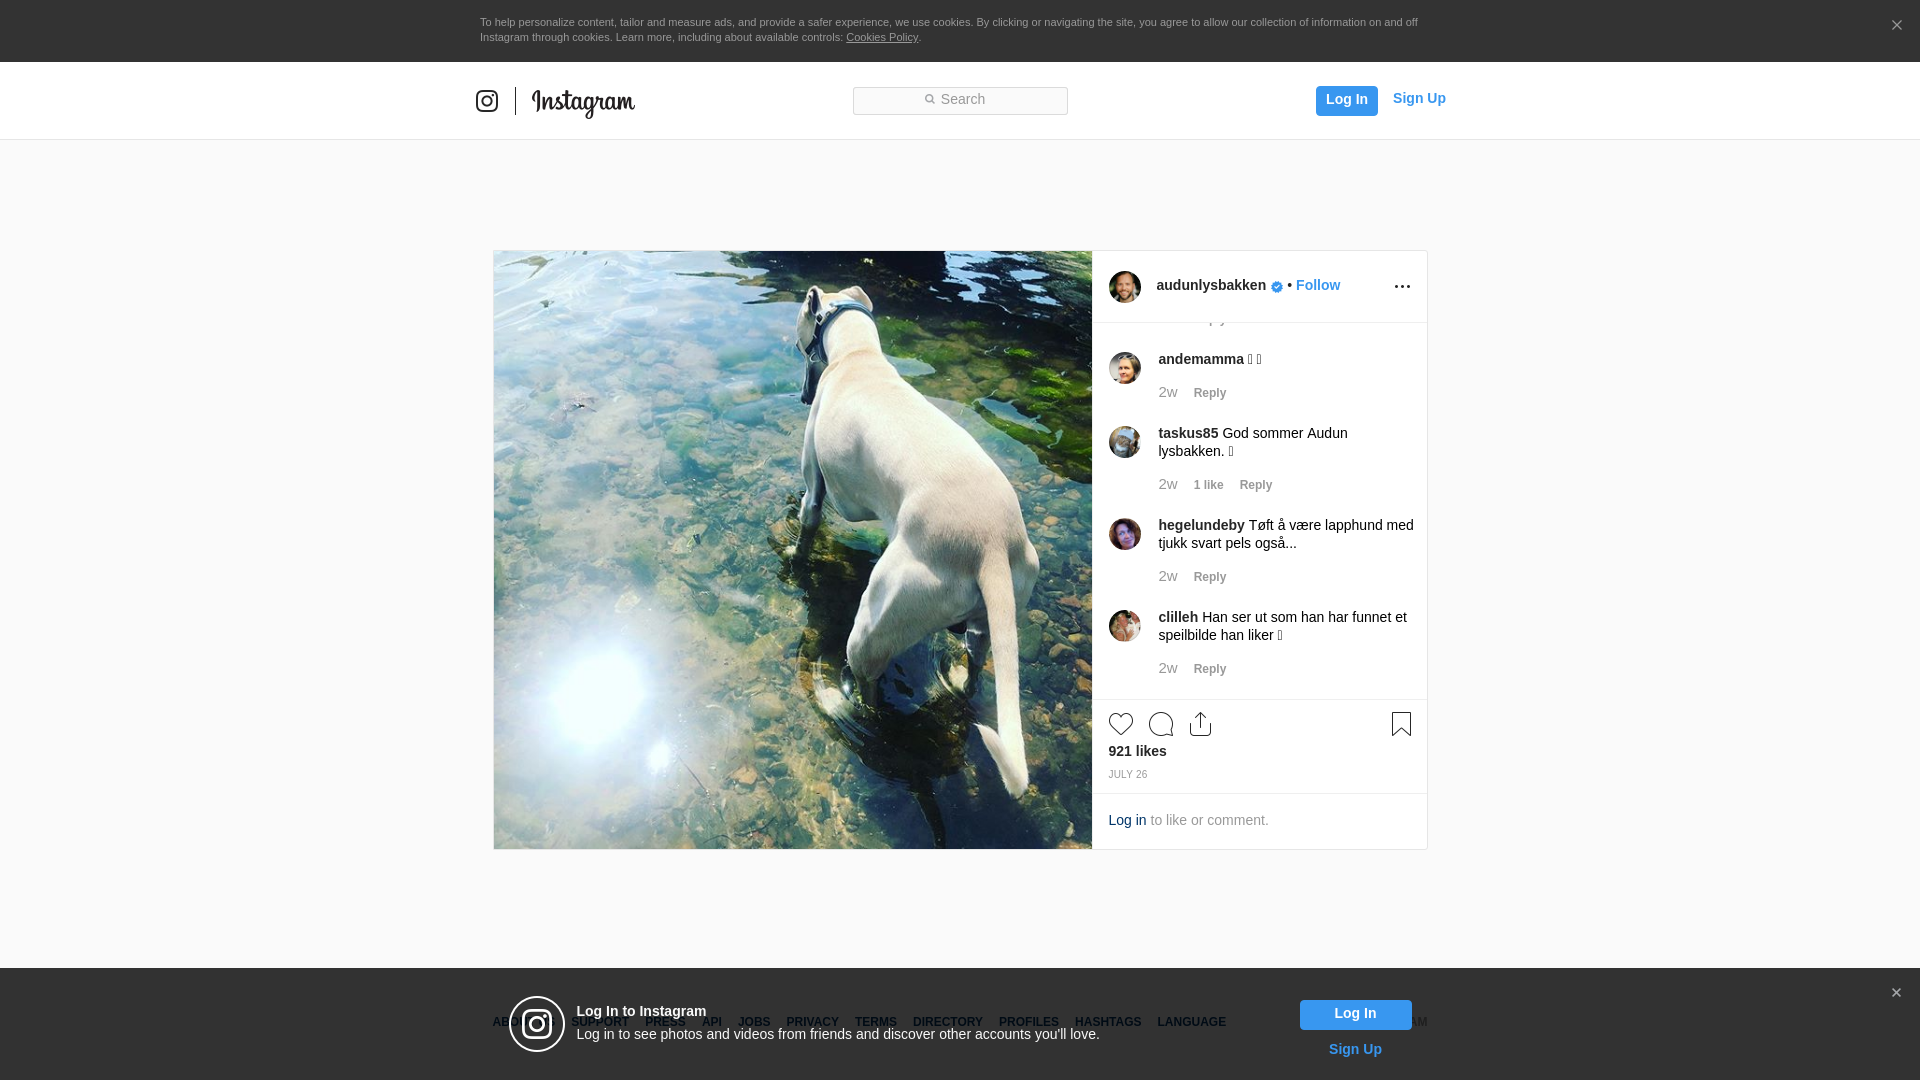Open the header Sign Up link
This screenshot has height=1080, width=1920.
(1419, 98)
